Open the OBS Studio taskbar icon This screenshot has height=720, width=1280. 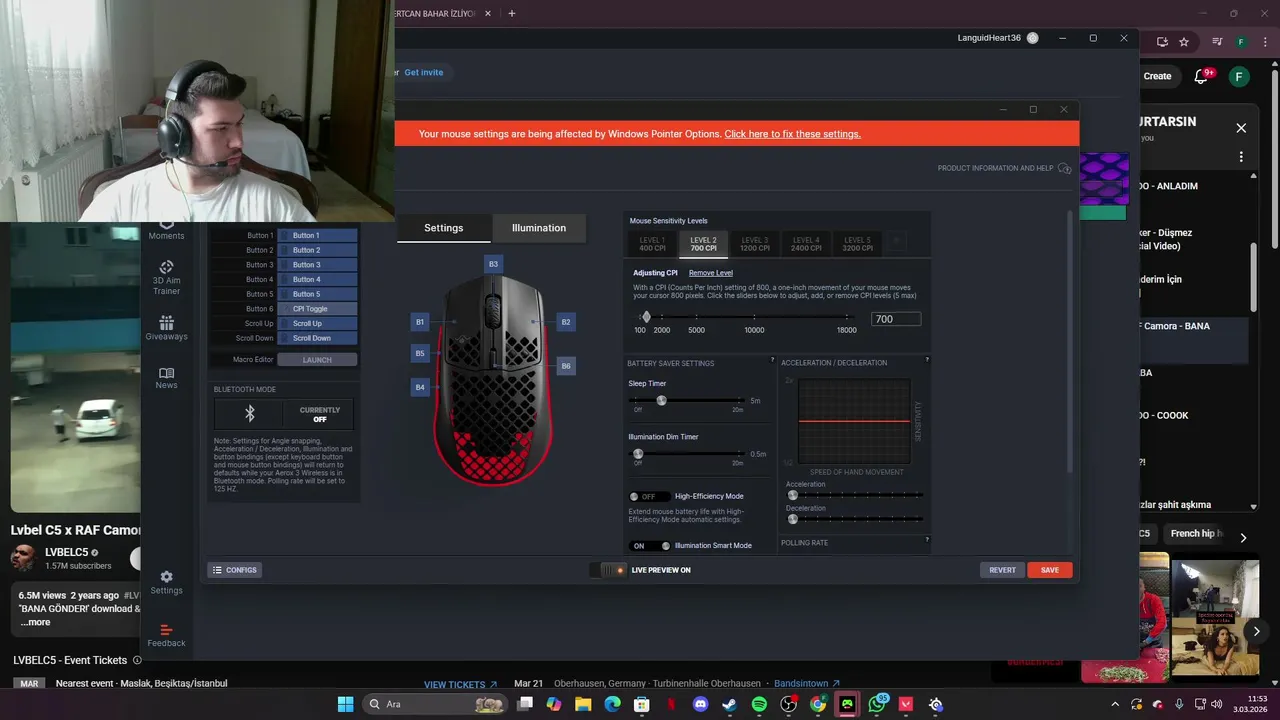(x=788, y=704)
